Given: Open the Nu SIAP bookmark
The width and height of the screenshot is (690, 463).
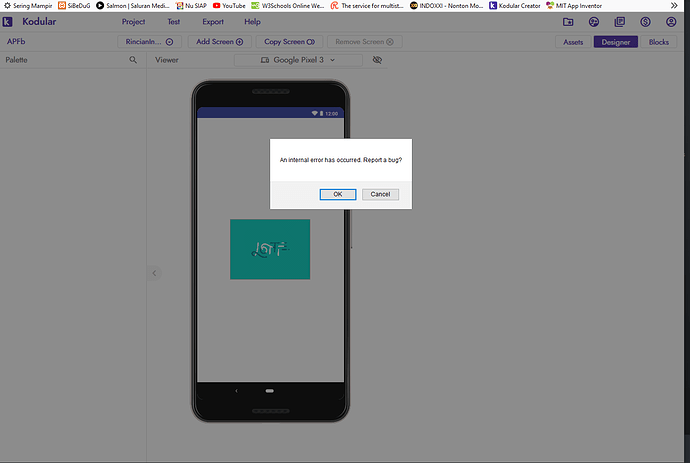Looking at the screenshot, I should tap(191, 6).
